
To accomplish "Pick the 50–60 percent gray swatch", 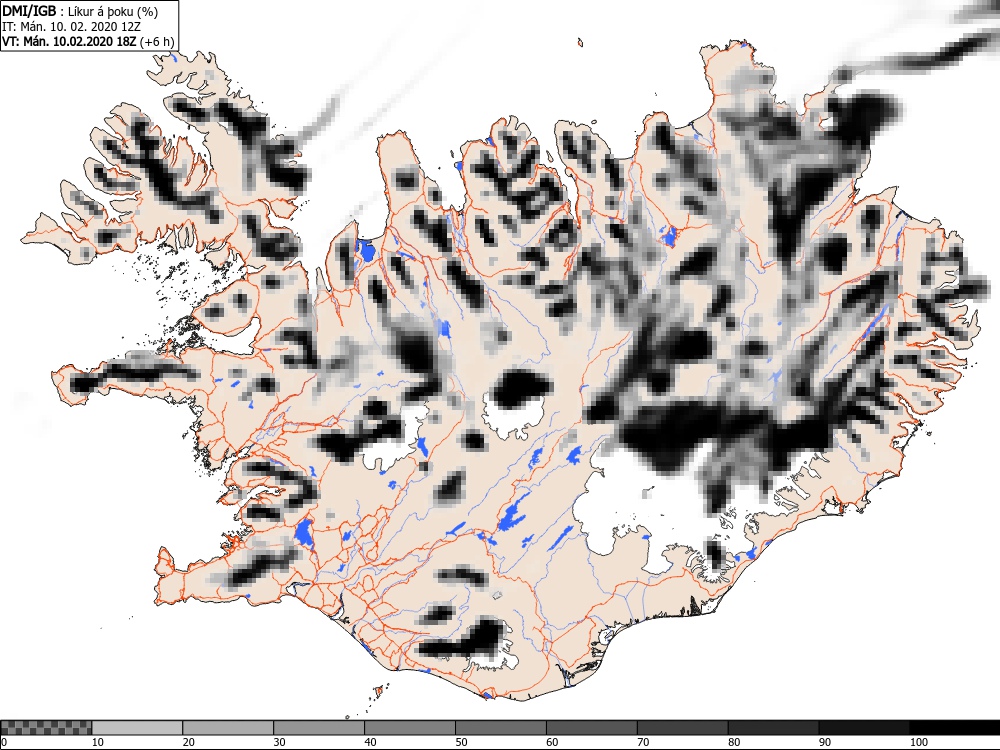I will (x=501, y=728).
